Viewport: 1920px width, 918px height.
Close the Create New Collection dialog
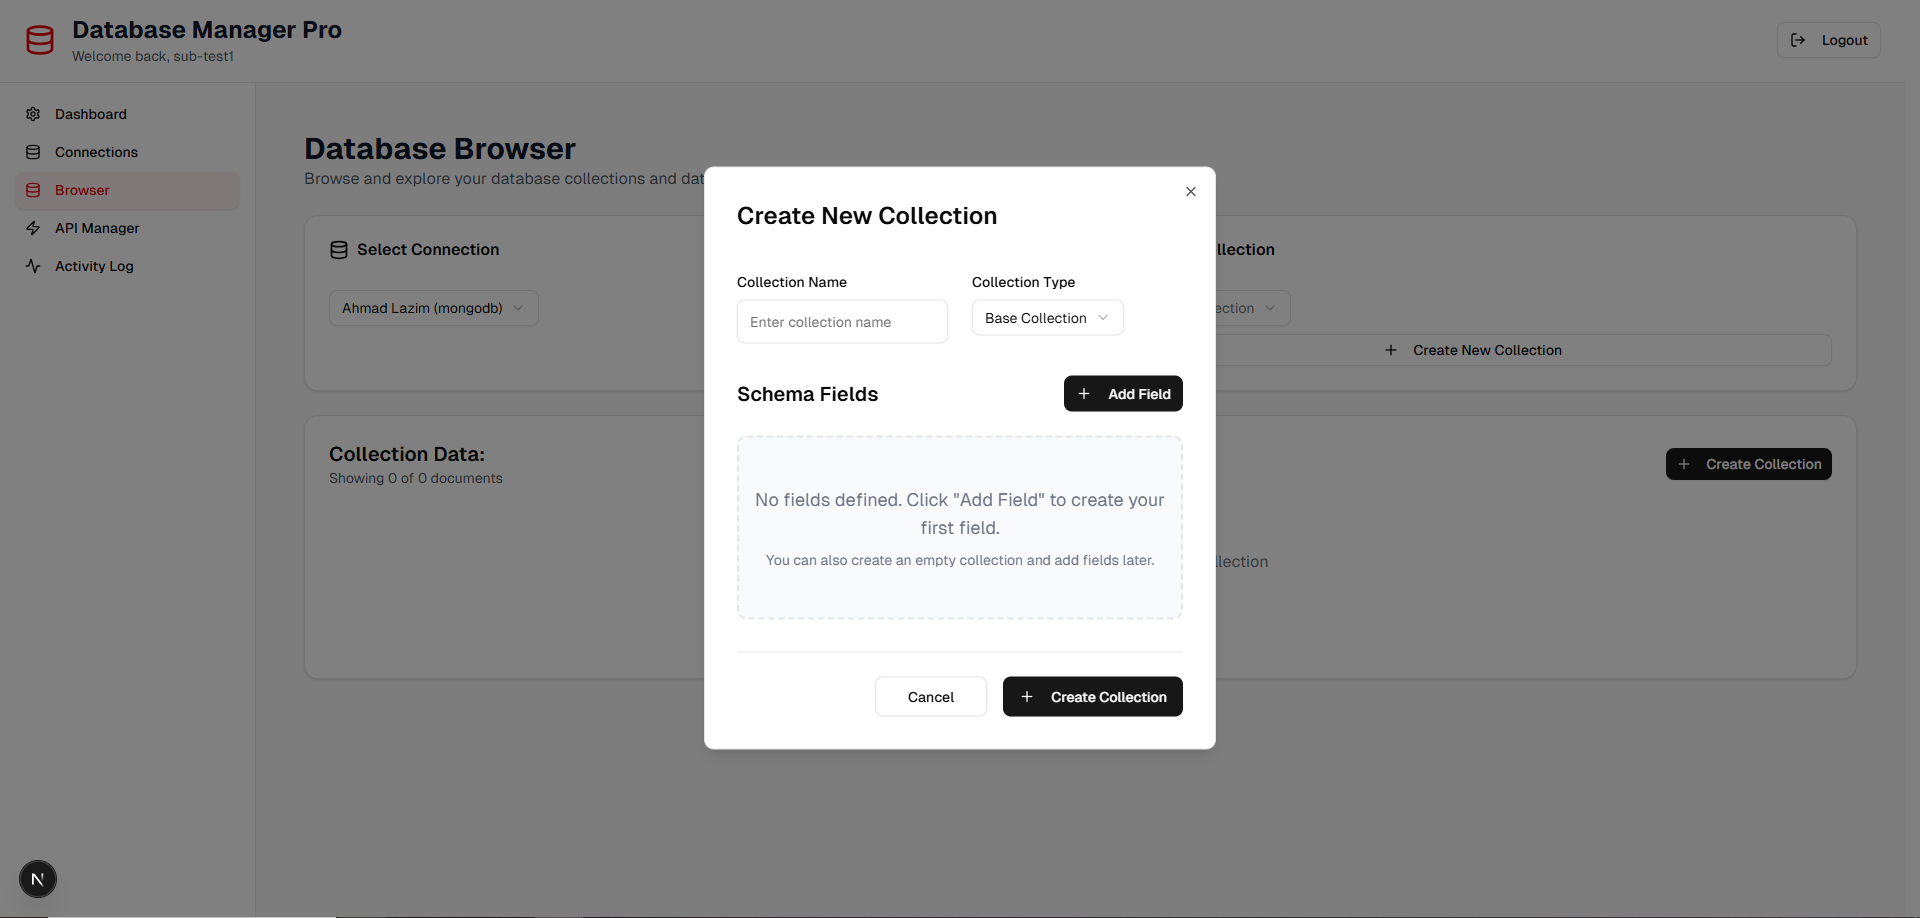[x=1191, y=191]
